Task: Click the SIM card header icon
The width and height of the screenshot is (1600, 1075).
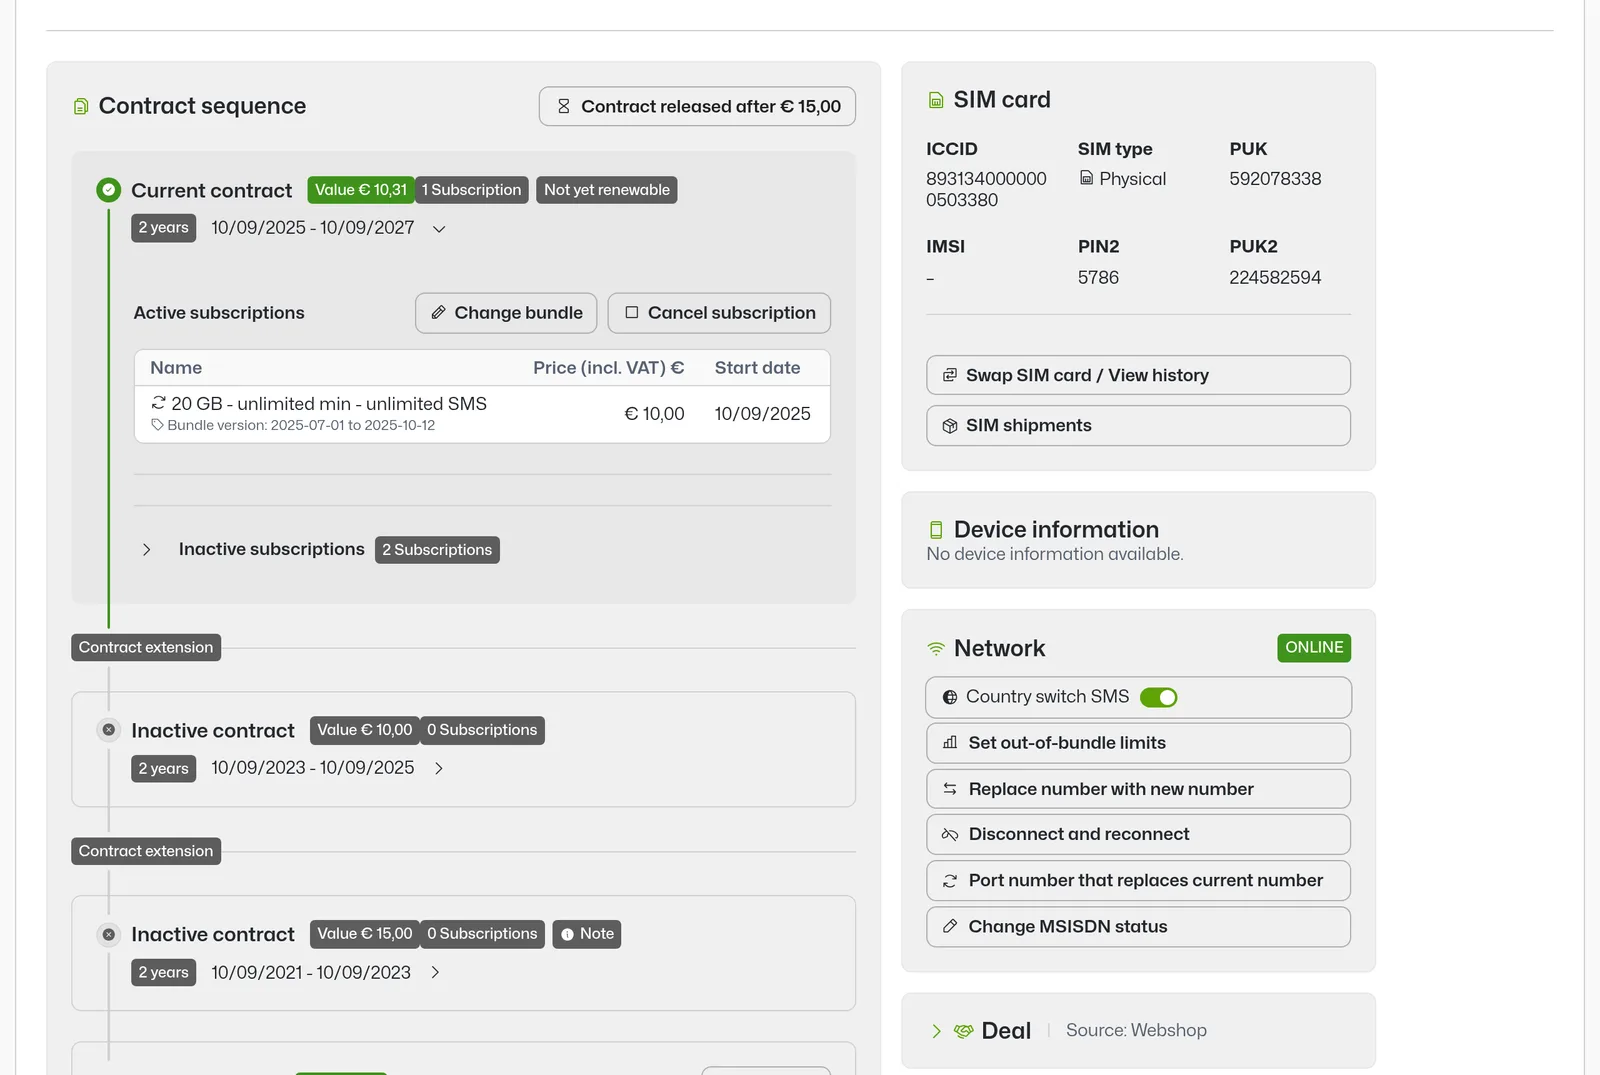Action: pyautogui.click(x=936, y=100)
